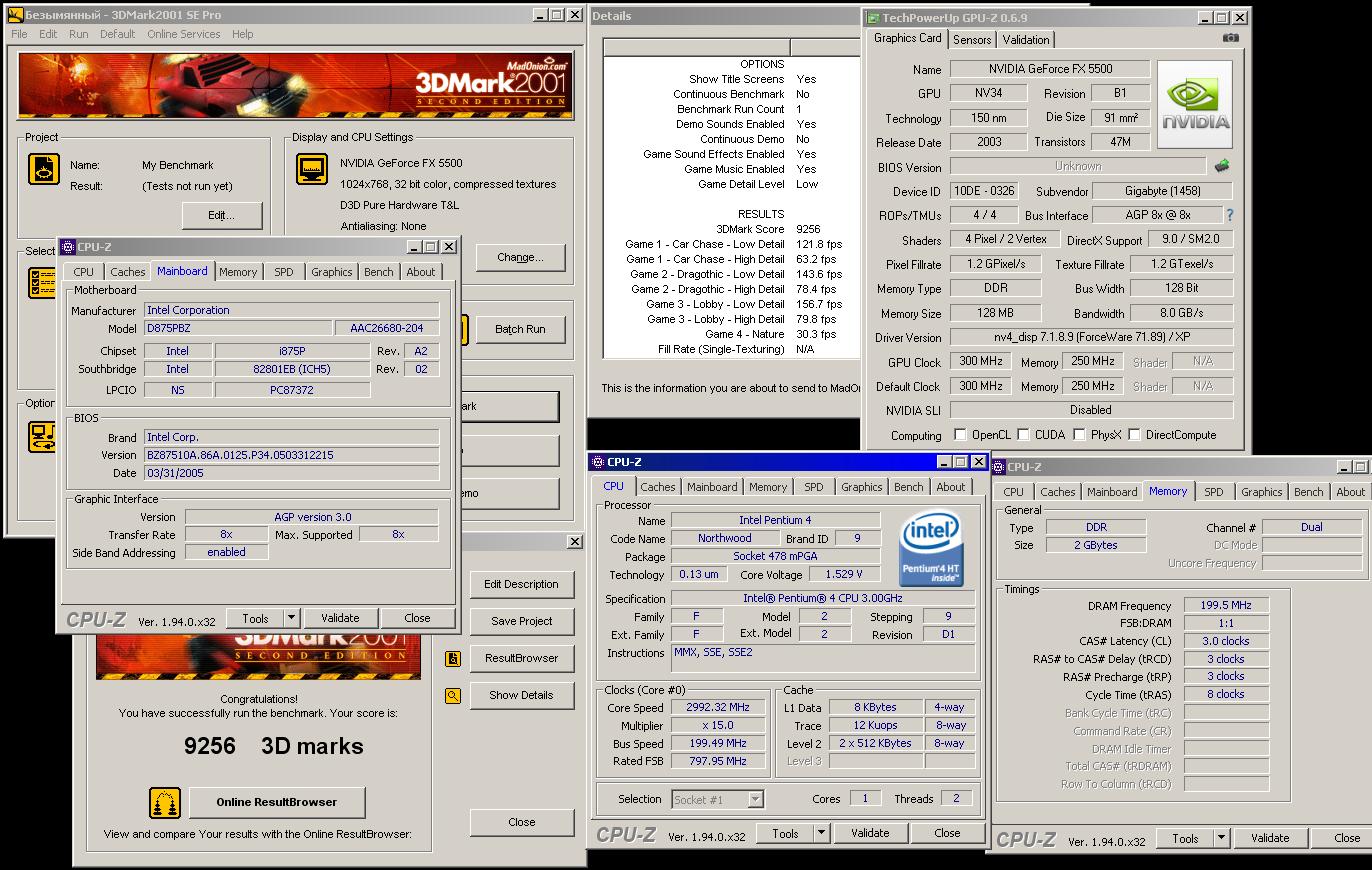Click the Show Details magnifier icon
This screenshot has width=1372, height=870.
453,695
